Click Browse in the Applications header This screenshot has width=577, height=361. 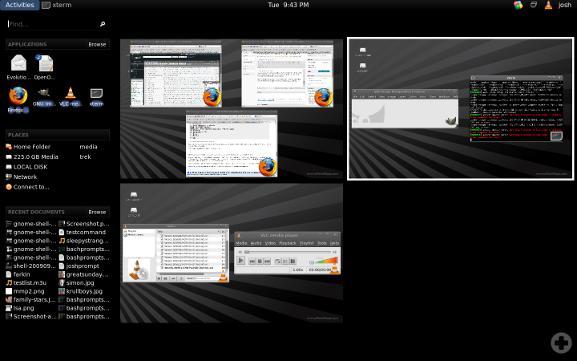coord(97,44)
